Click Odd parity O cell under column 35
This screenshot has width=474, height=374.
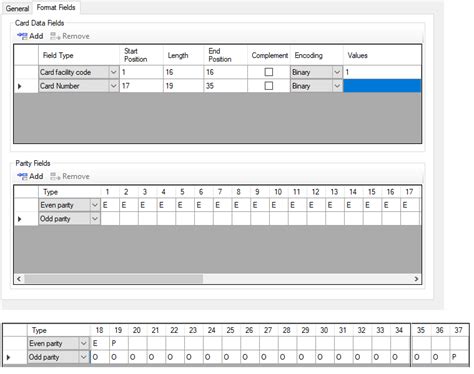421,357
